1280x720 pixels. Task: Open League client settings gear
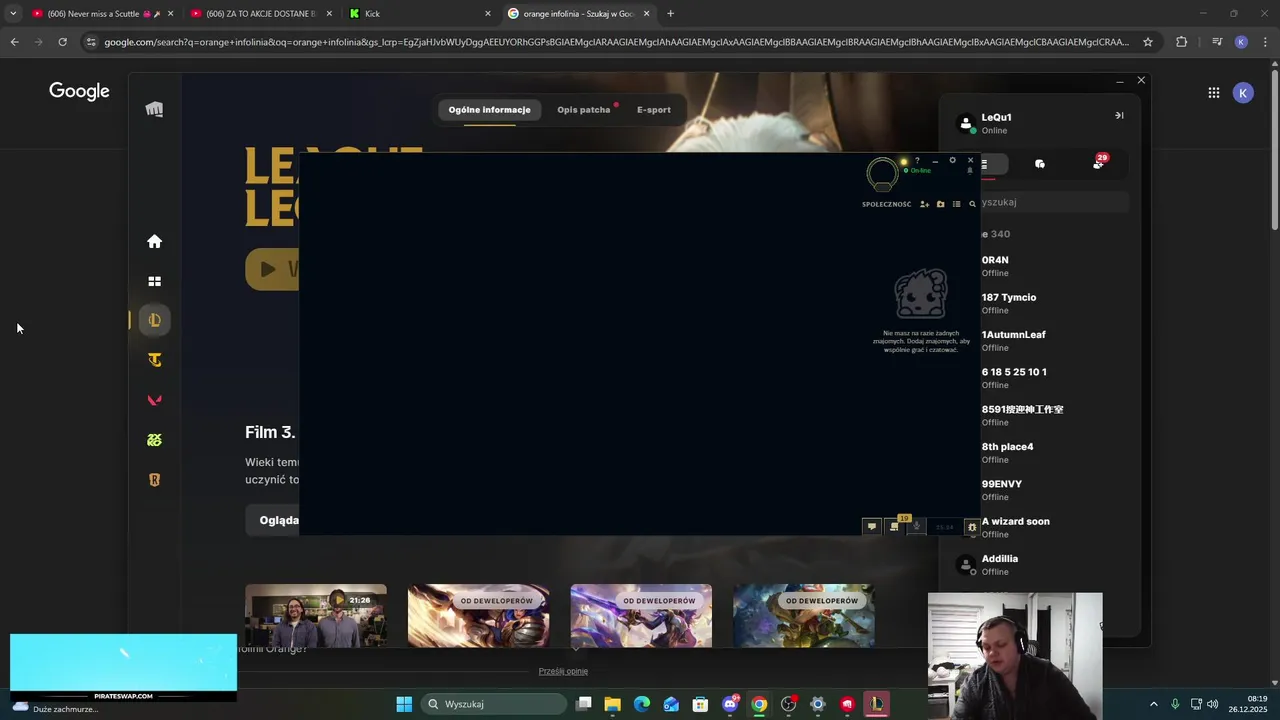point(952,160)
